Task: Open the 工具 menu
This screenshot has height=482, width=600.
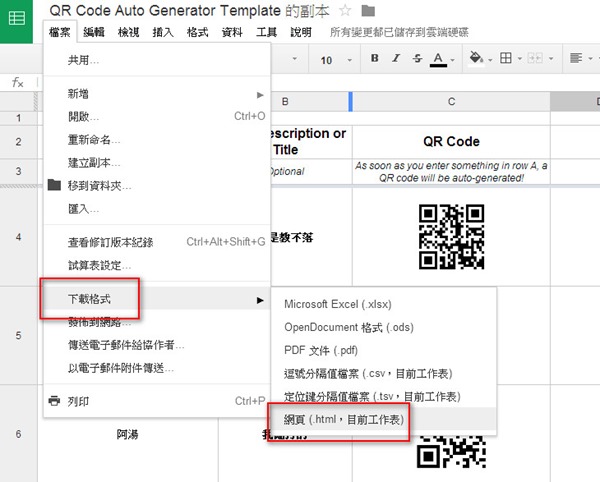Action: pyautogui.click(x=266, y=32)
